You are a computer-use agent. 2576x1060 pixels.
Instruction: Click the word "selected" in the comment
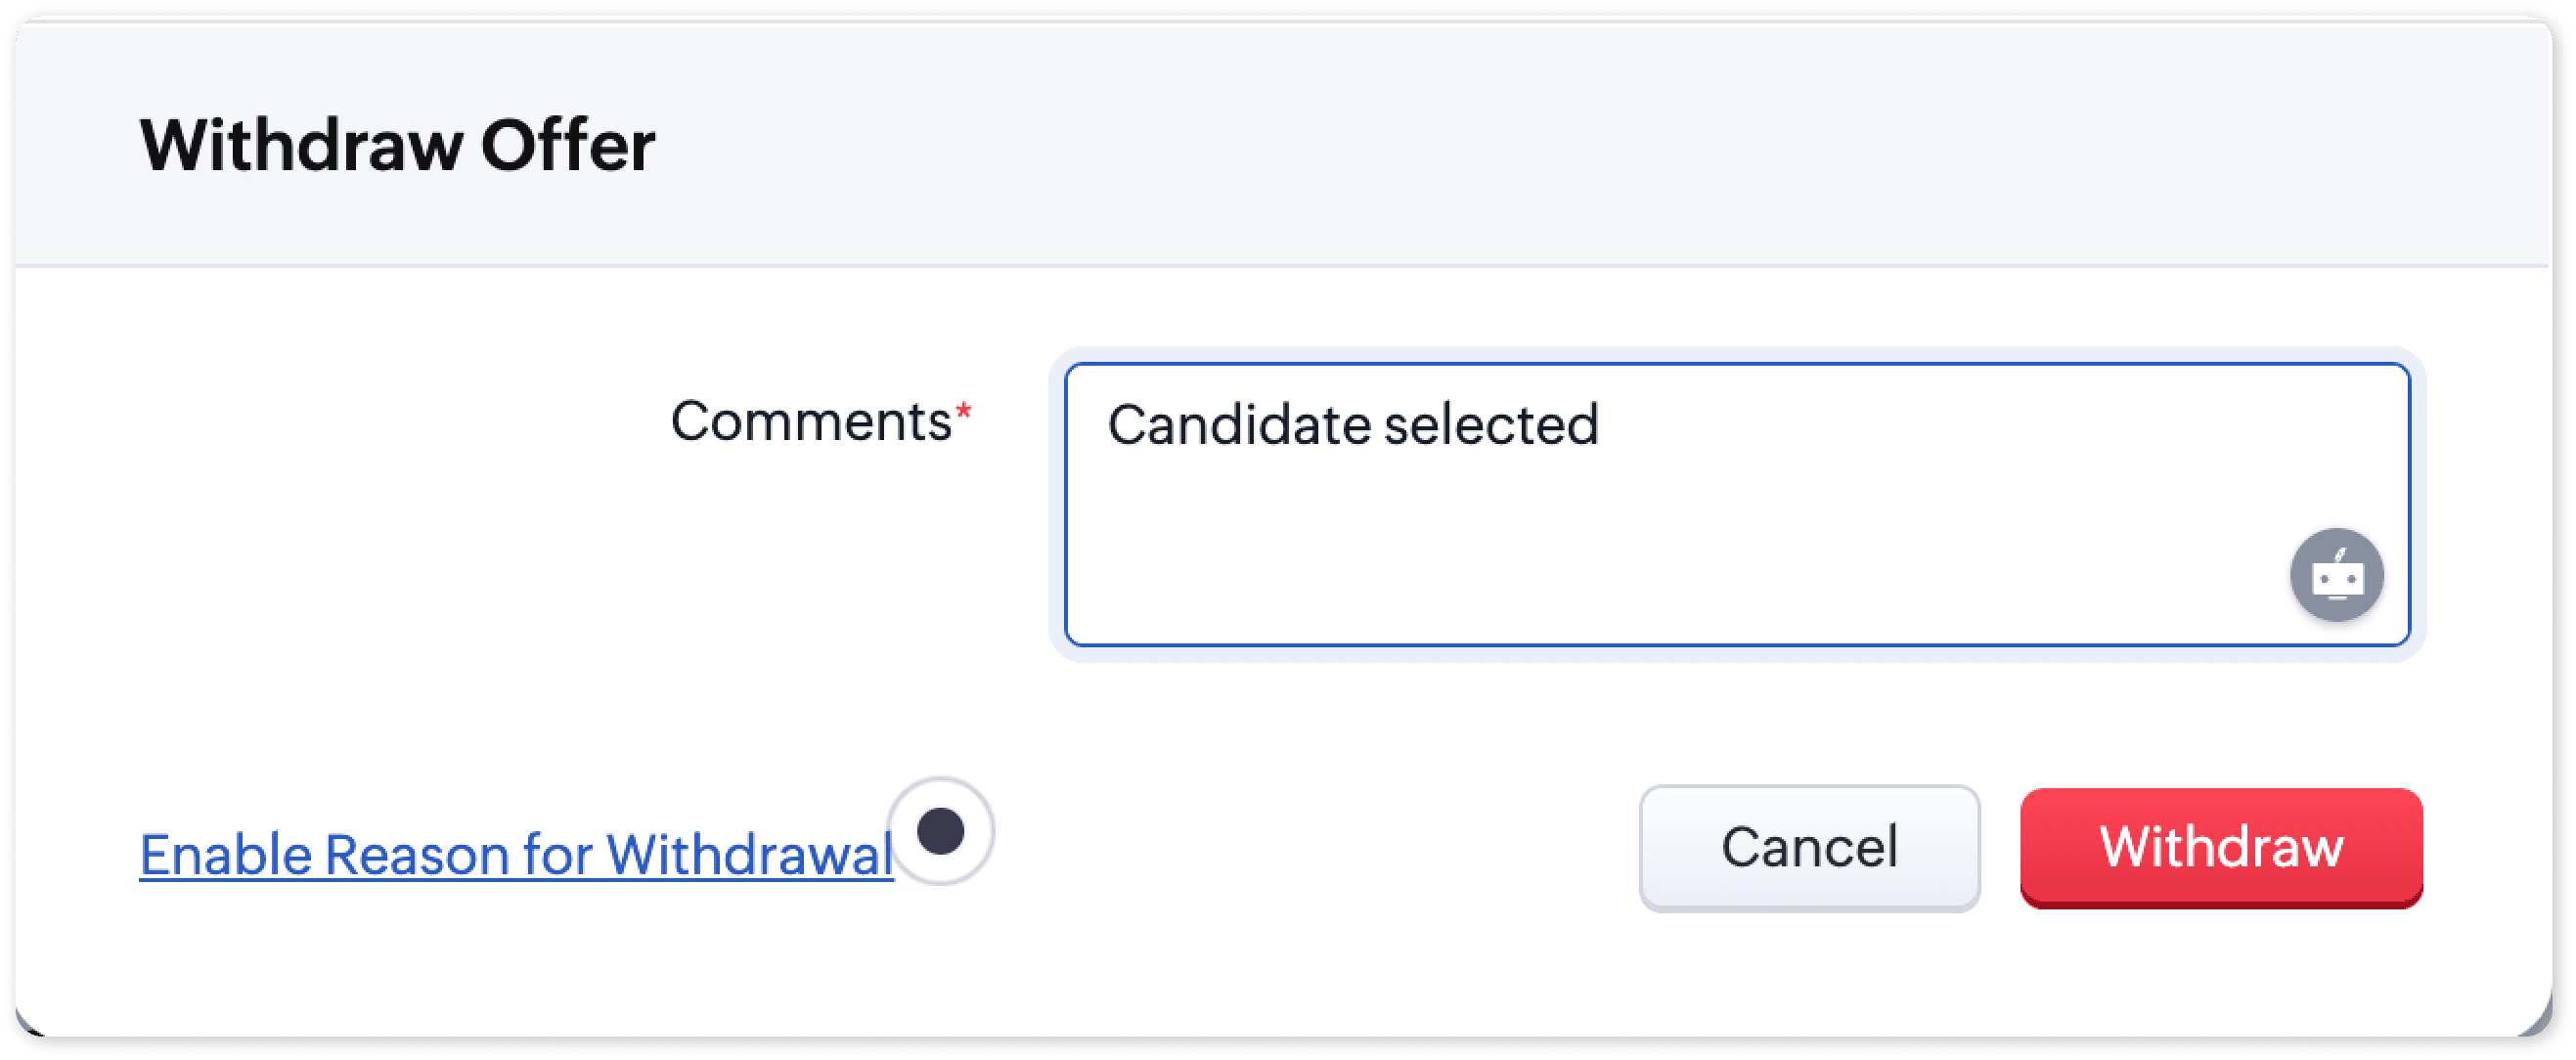(x=1491, y=424)
